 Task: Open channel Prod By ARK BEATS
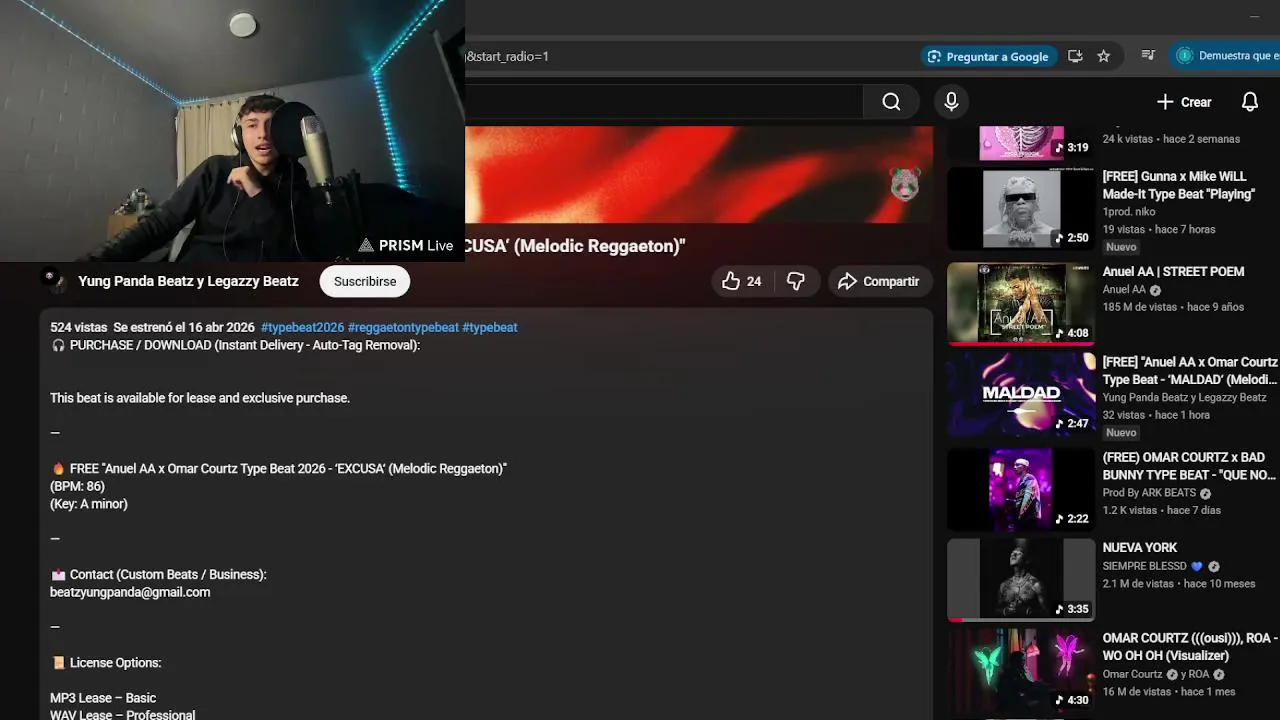1149,493
